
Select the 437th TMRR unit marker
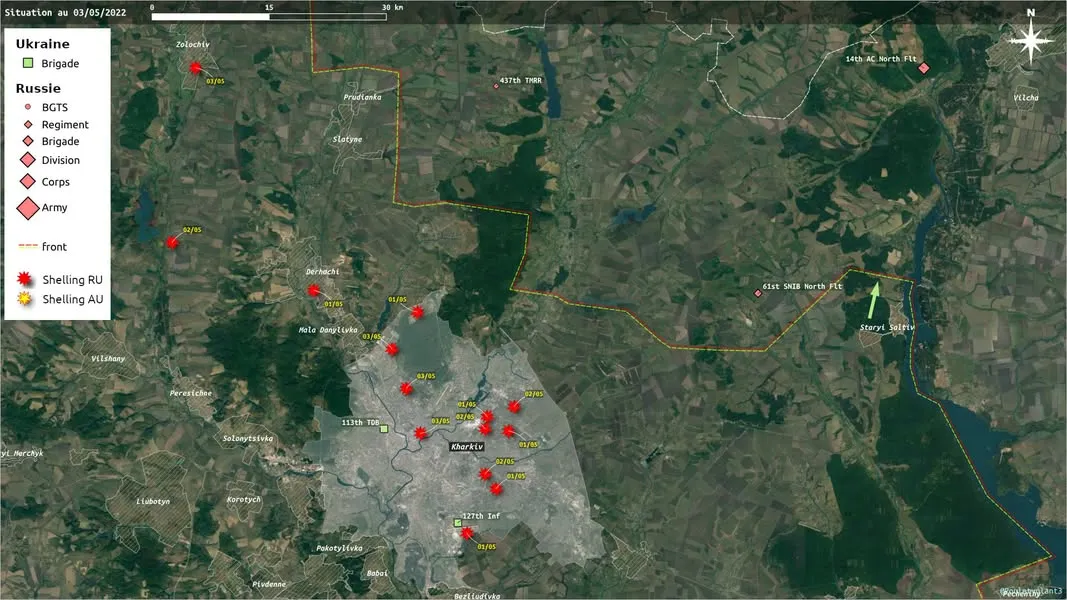(x=496, y=86)
